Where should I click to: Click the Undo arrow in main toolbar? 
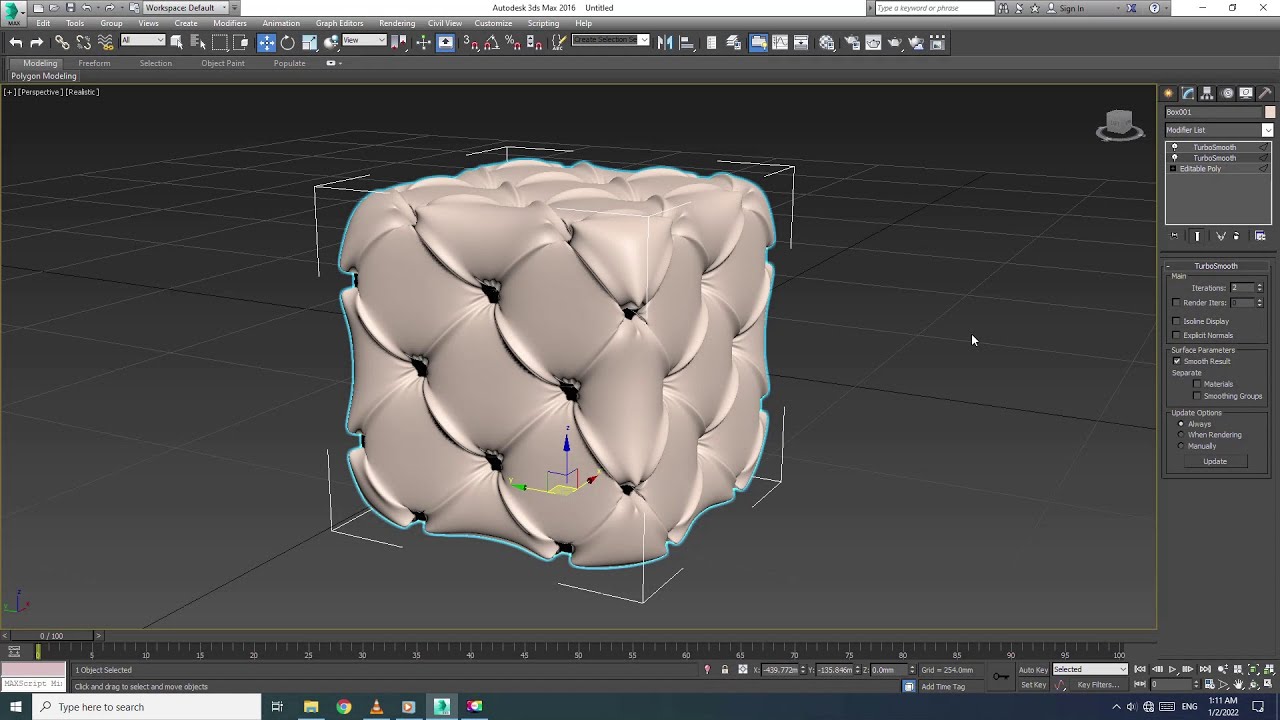coord(15,42)
